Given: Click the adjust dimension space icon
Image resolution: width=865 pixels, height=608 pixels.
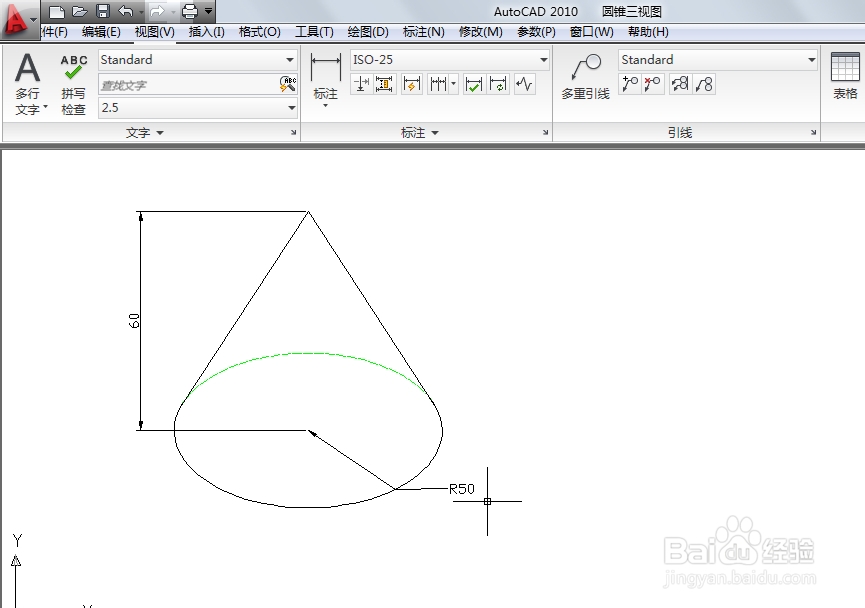Looking at the screenshot, I should 385,84.
